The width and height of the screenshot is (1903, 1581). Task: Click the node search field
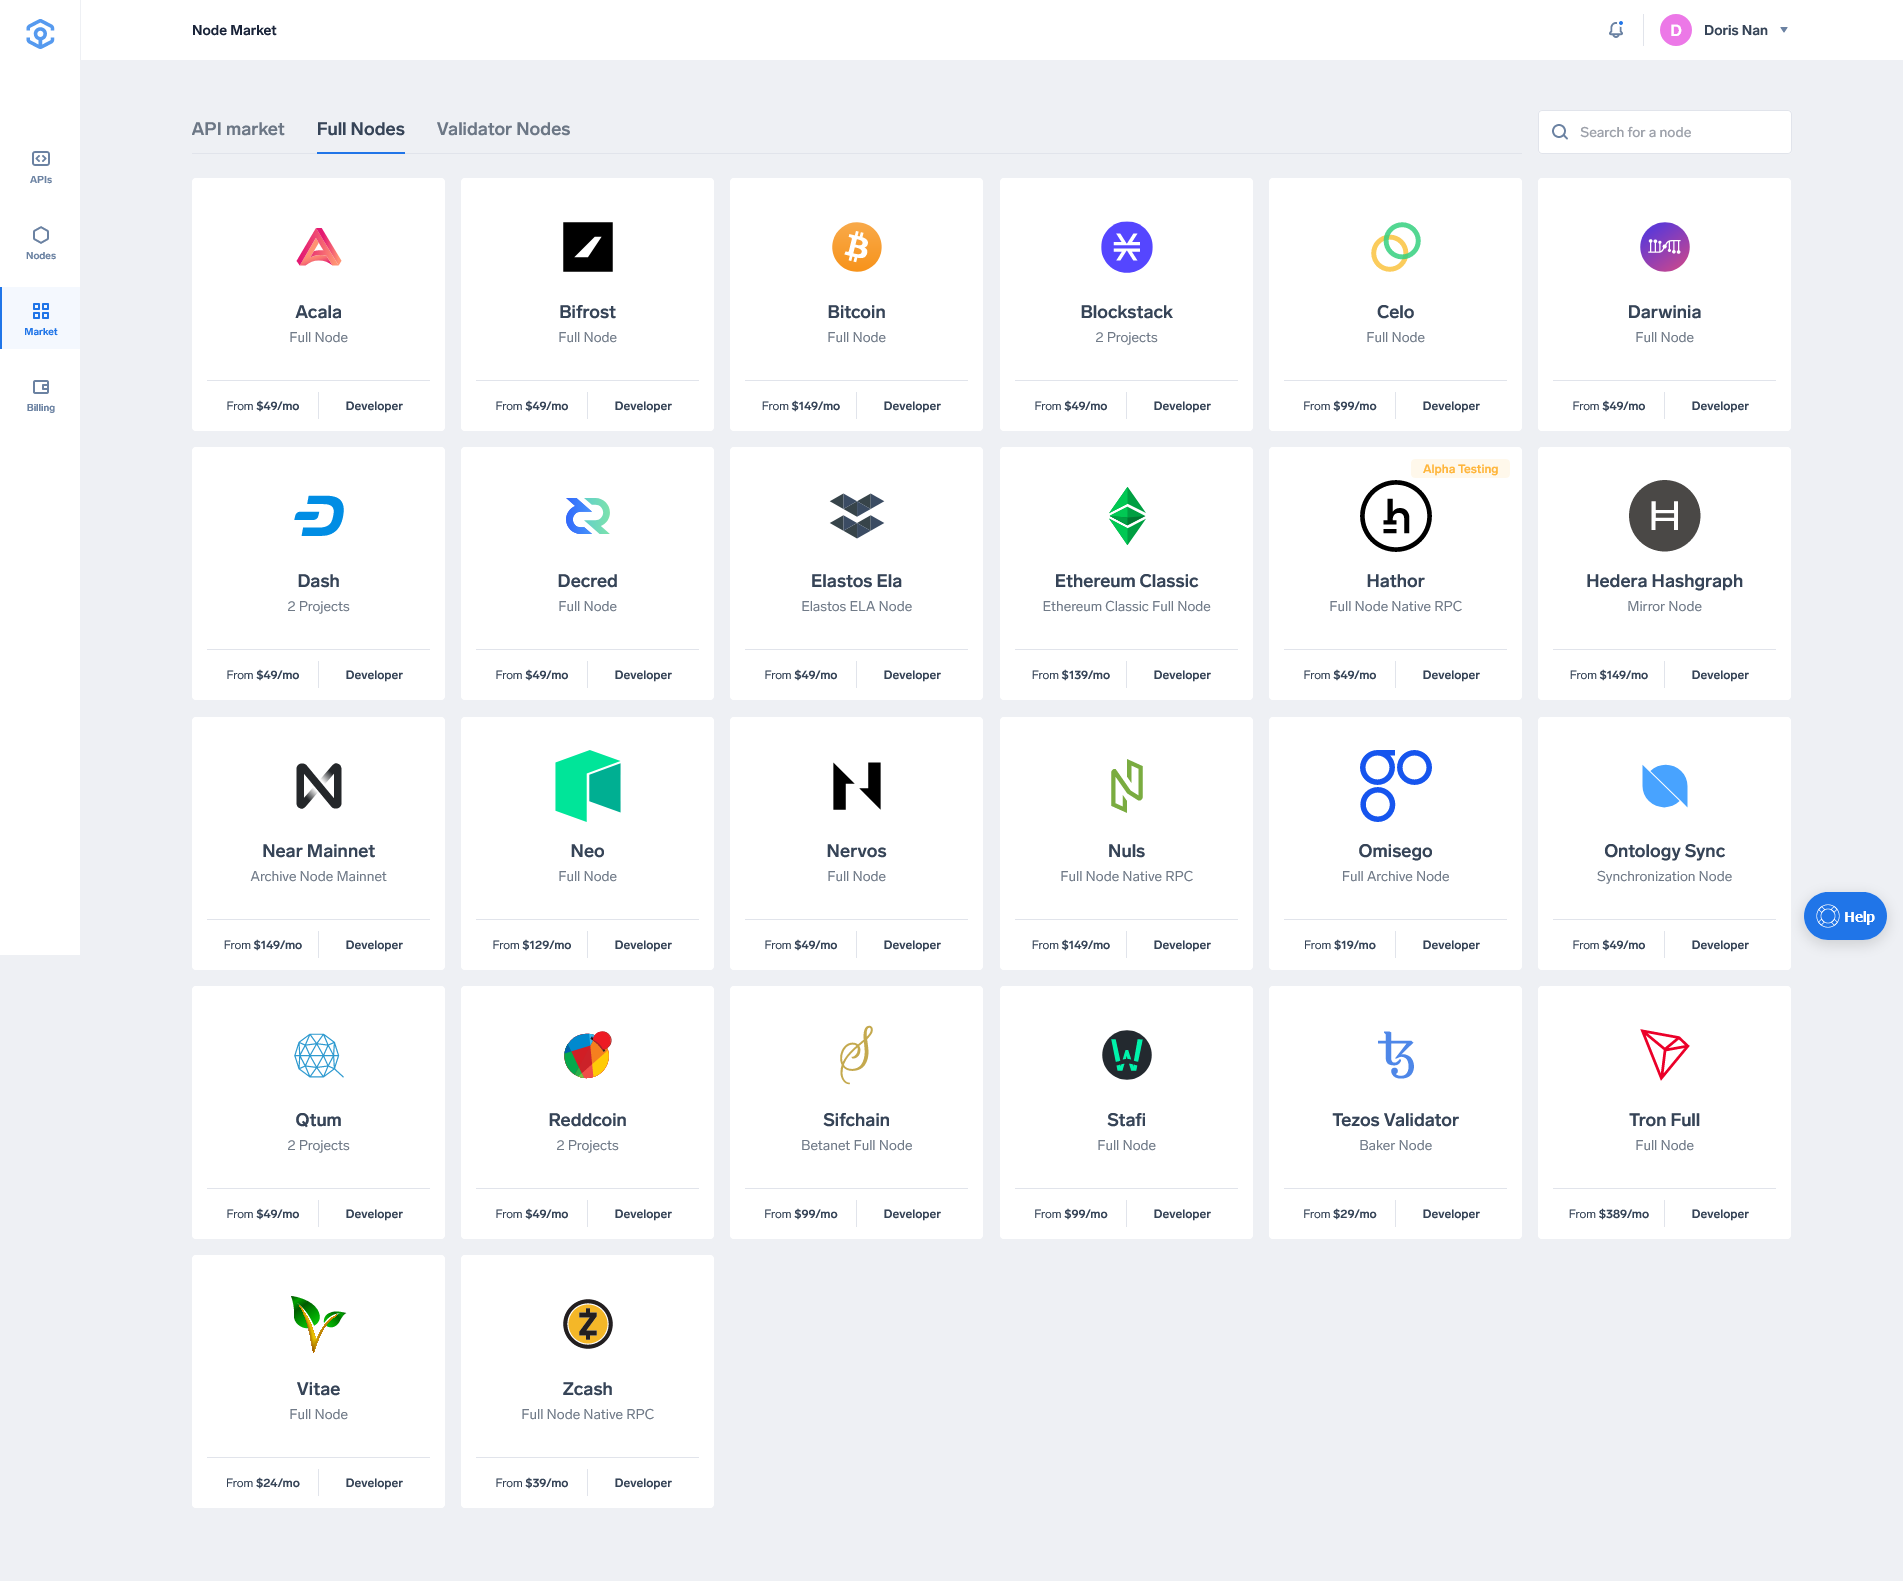(x=1664, y=131)
